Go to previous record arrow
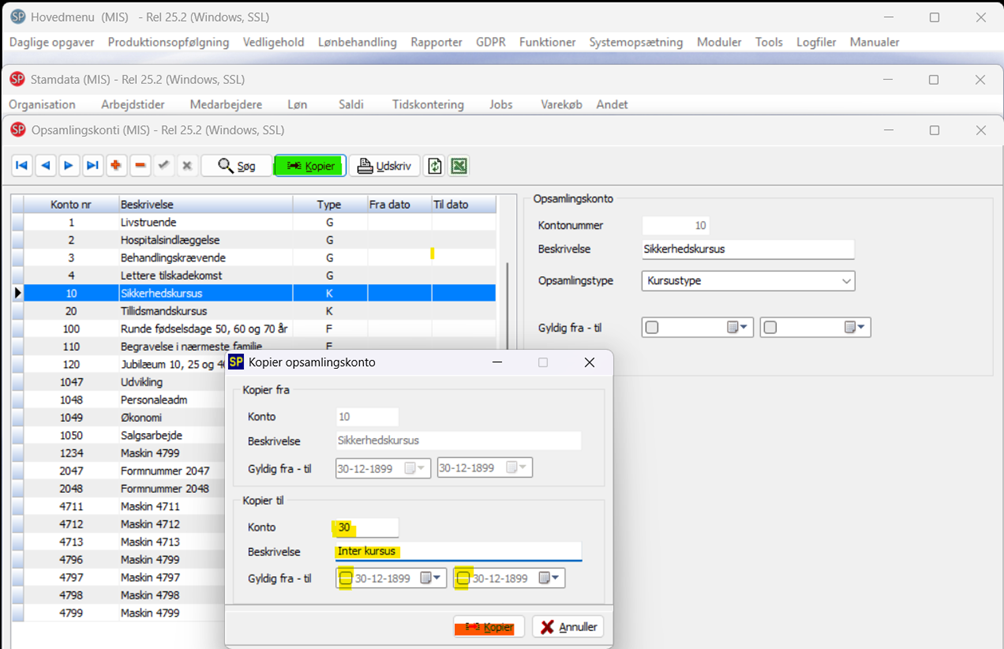The image size is (1004, 649). 45,166
